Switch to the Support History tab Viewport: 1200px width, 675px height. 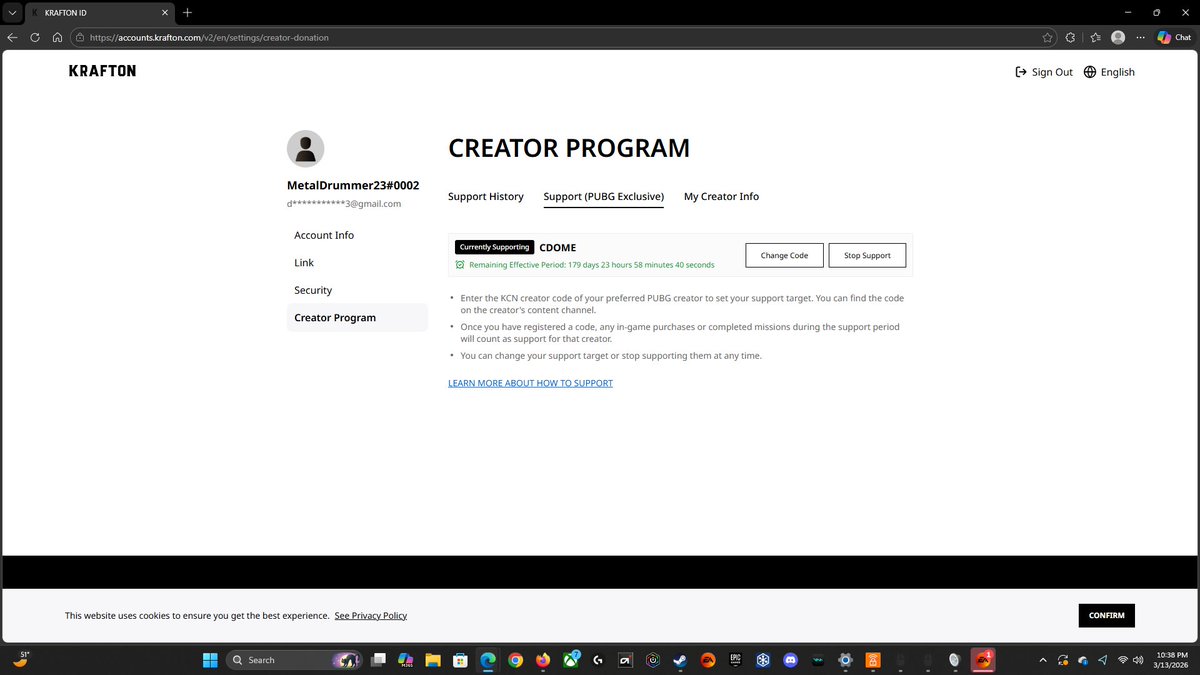click(486, 197)
